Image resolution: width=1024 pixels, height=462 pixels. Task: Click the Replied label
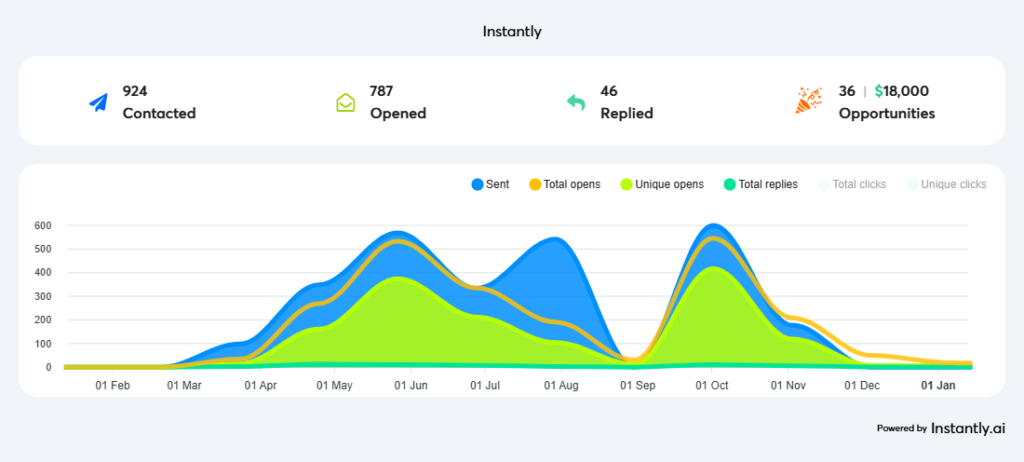point(627,114)
